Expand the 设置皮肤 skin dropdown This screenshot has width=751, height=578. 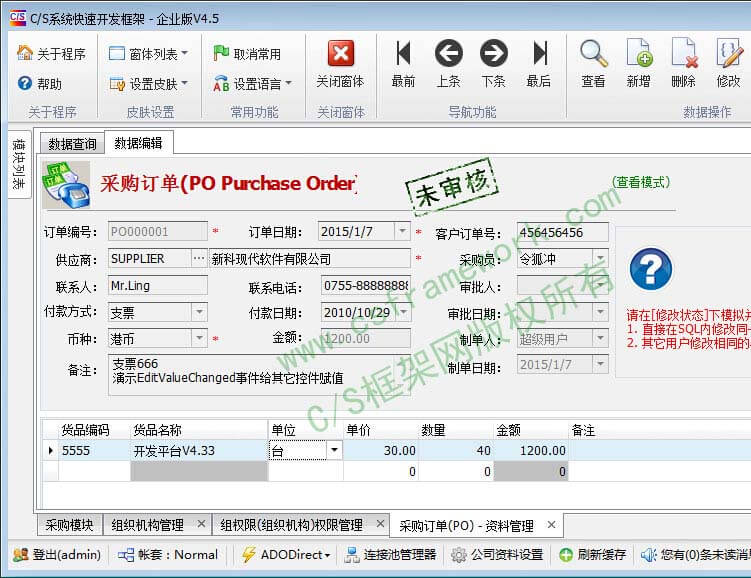(x=148, y=84)
